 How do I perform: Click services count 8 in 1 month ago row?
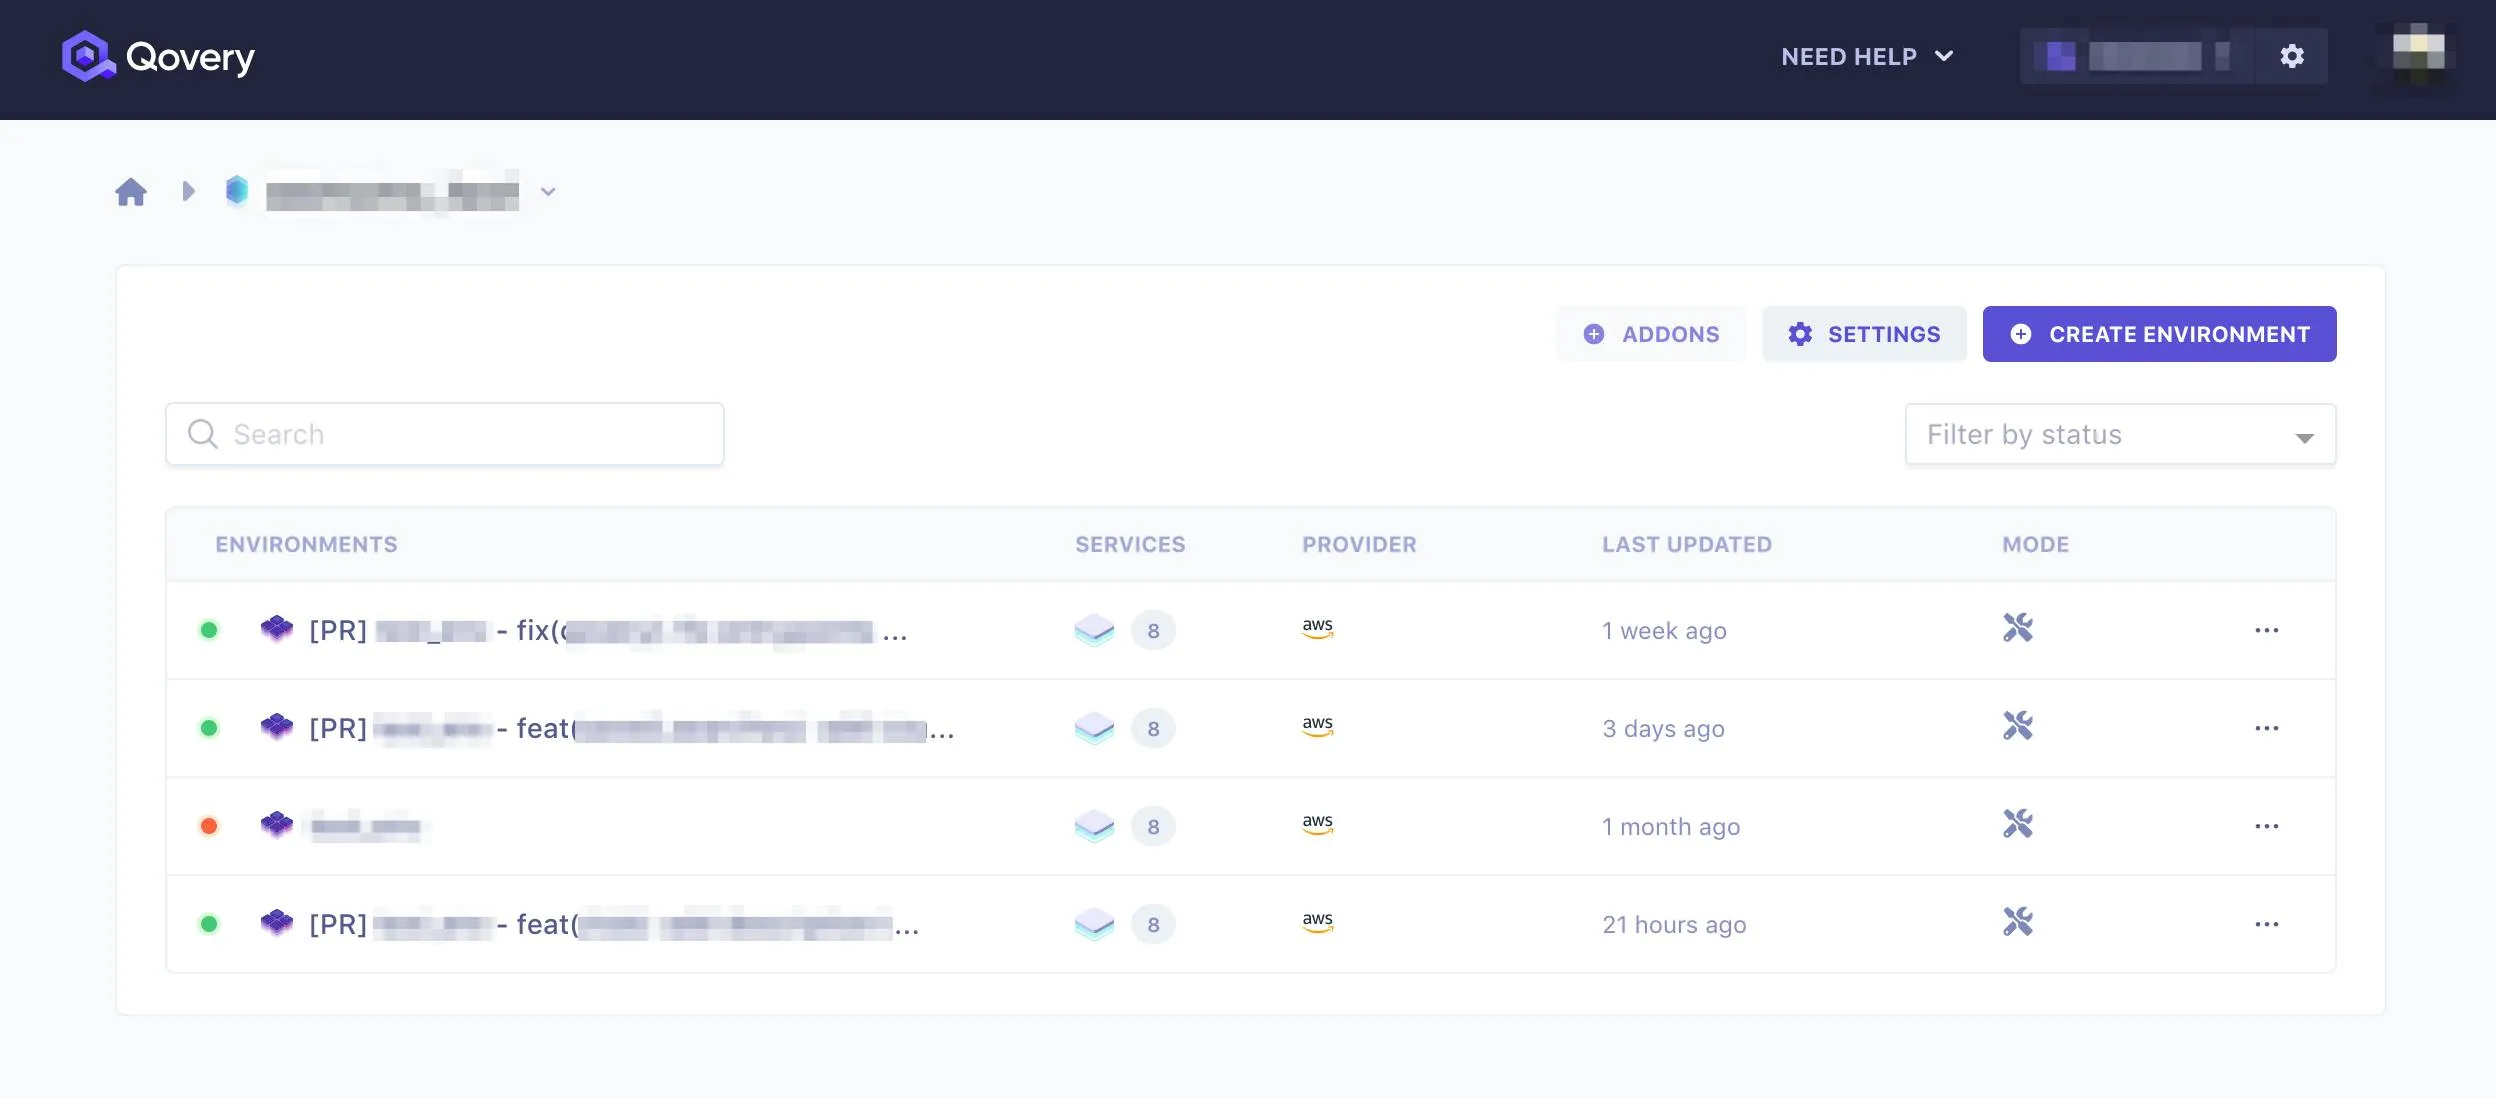[1153, 827]
